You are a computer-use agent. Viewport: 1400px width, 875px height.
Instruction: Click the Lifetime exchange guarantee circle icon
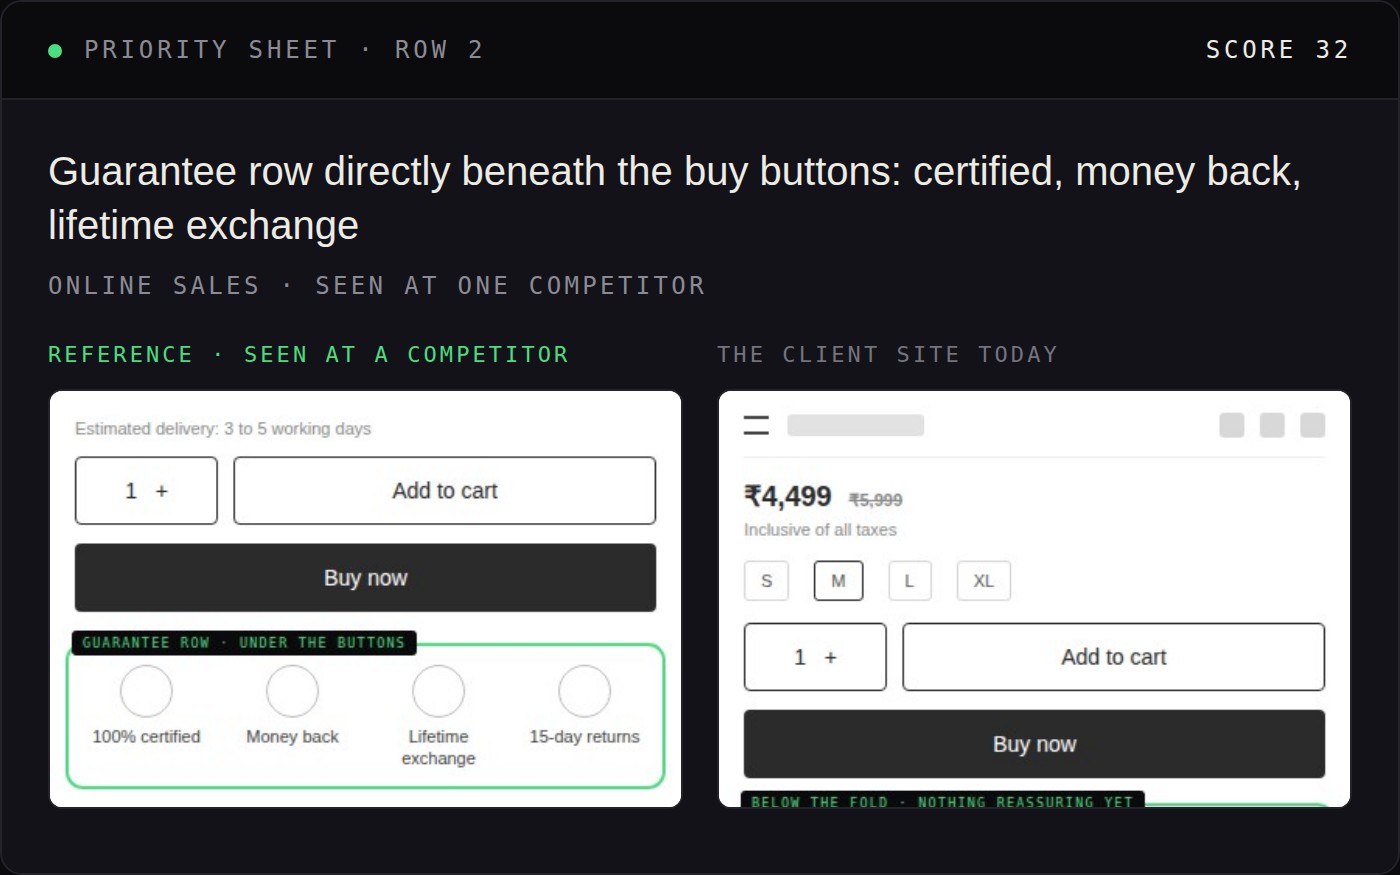438,691
